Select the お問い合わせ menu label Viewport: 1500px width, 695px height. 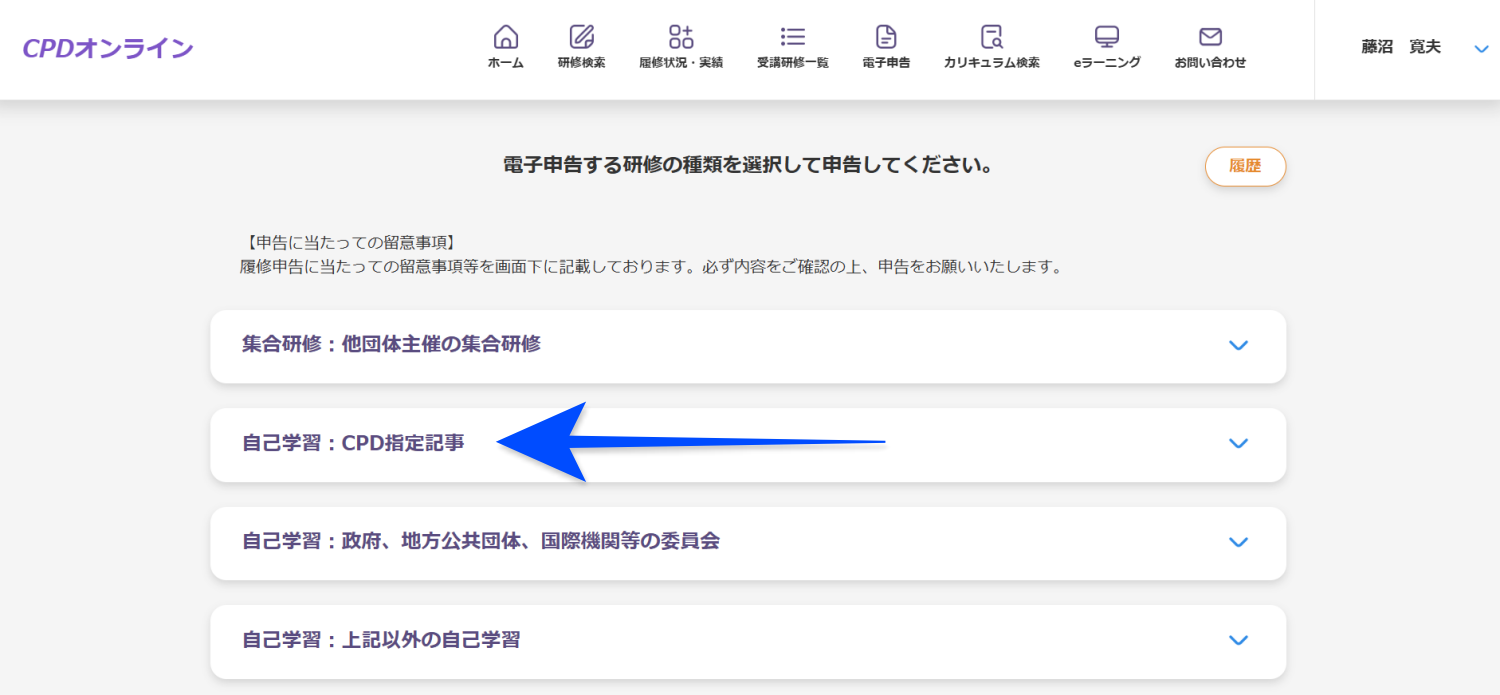pos(1210,63)
